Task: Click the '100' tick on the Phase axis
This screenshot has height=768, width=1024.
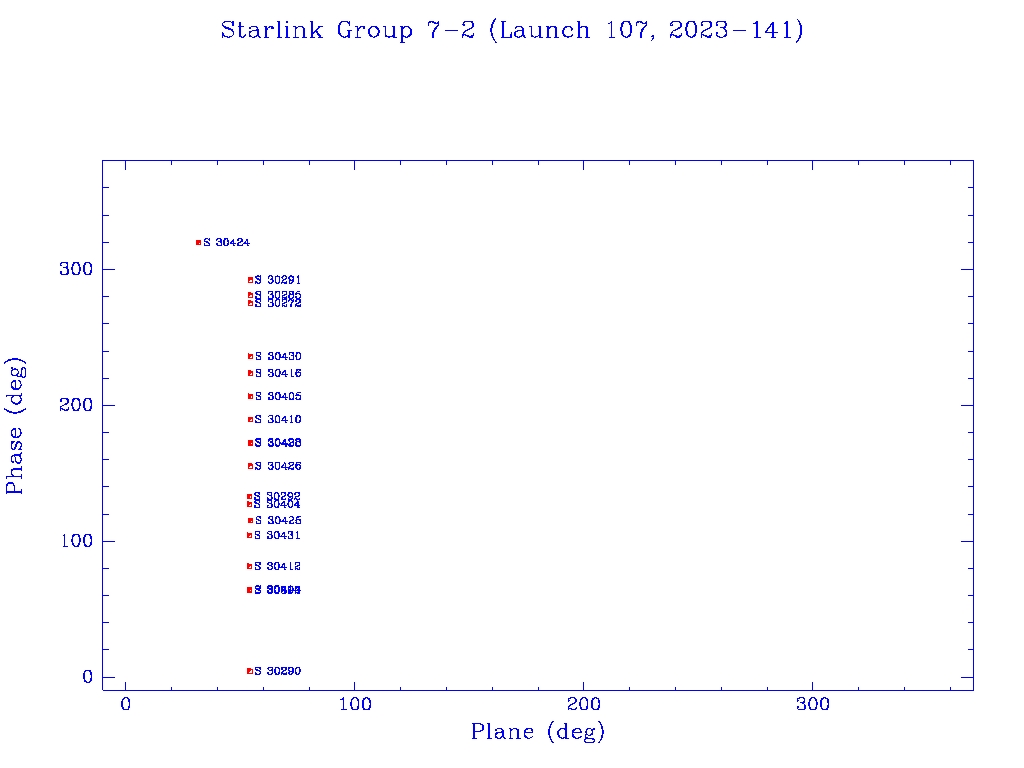Action: coord(76,541)
